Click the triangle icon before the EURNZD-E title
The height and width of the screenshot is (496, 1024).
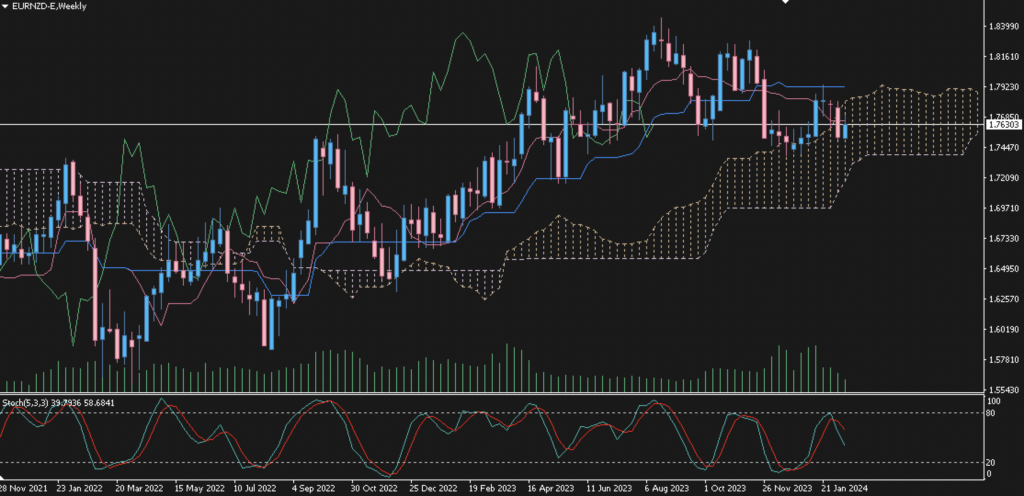[5, 6]
